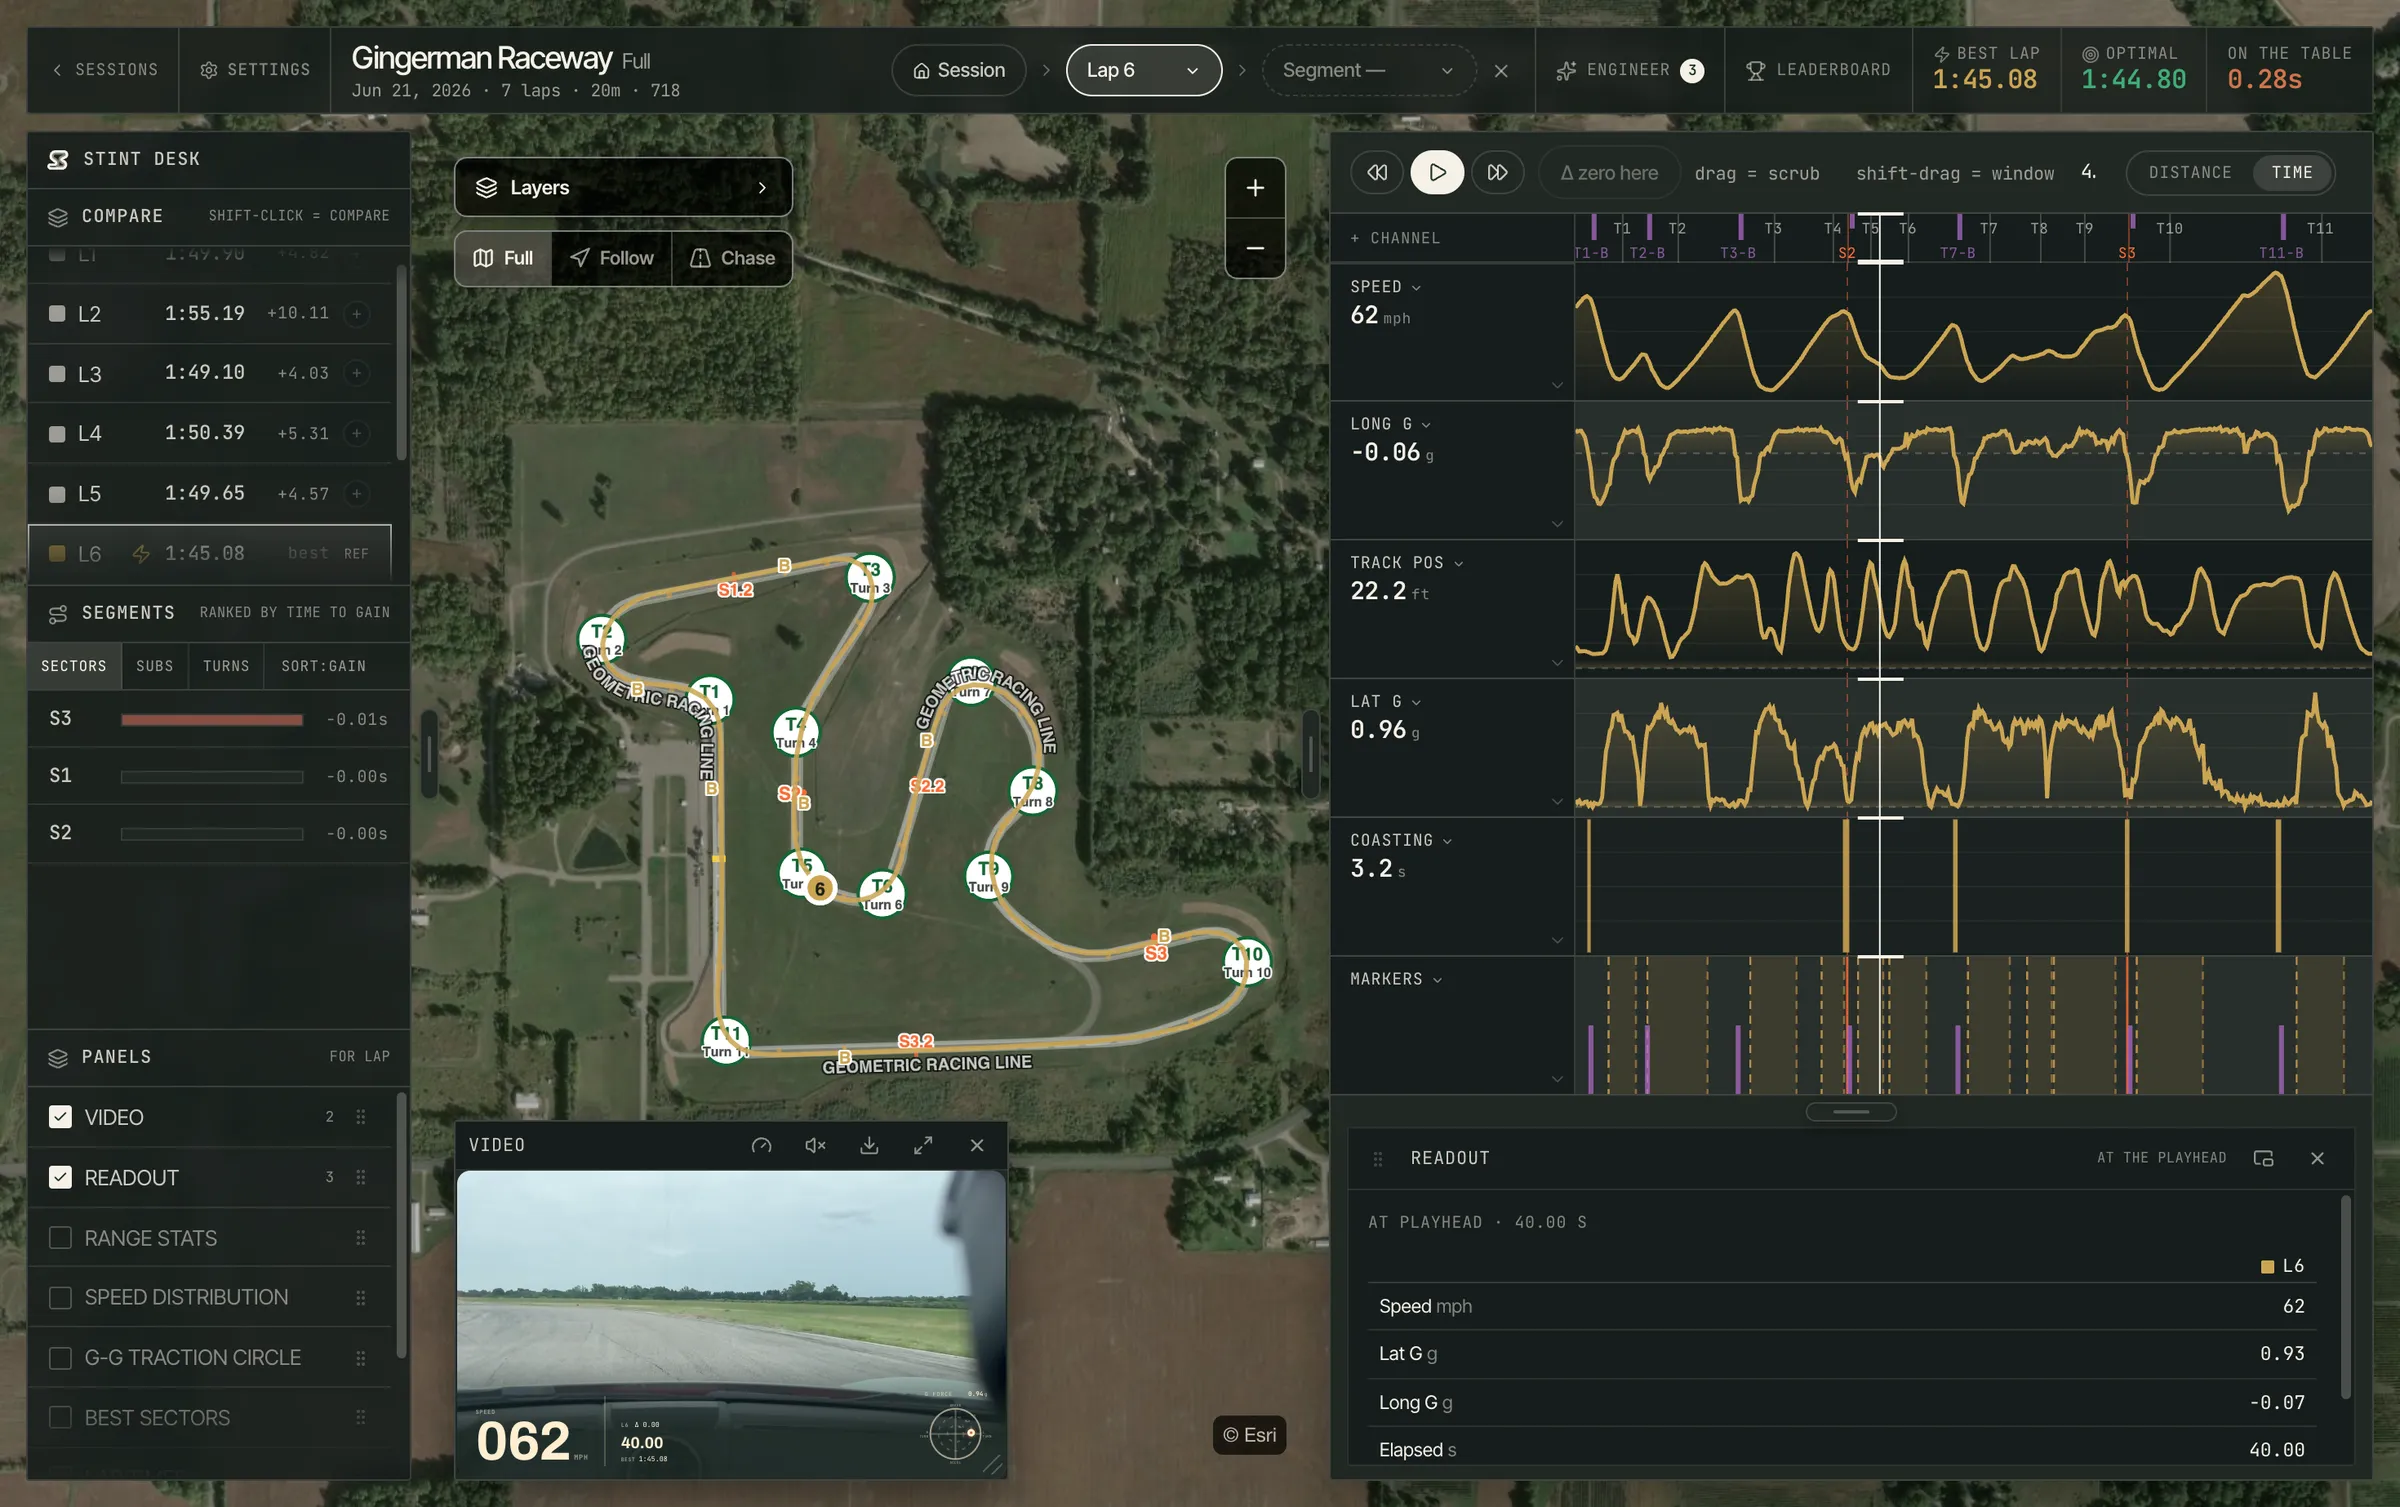The image size is (2400, 1507).
Task: Open video playback speed gauge icon
Action: 762,1146
